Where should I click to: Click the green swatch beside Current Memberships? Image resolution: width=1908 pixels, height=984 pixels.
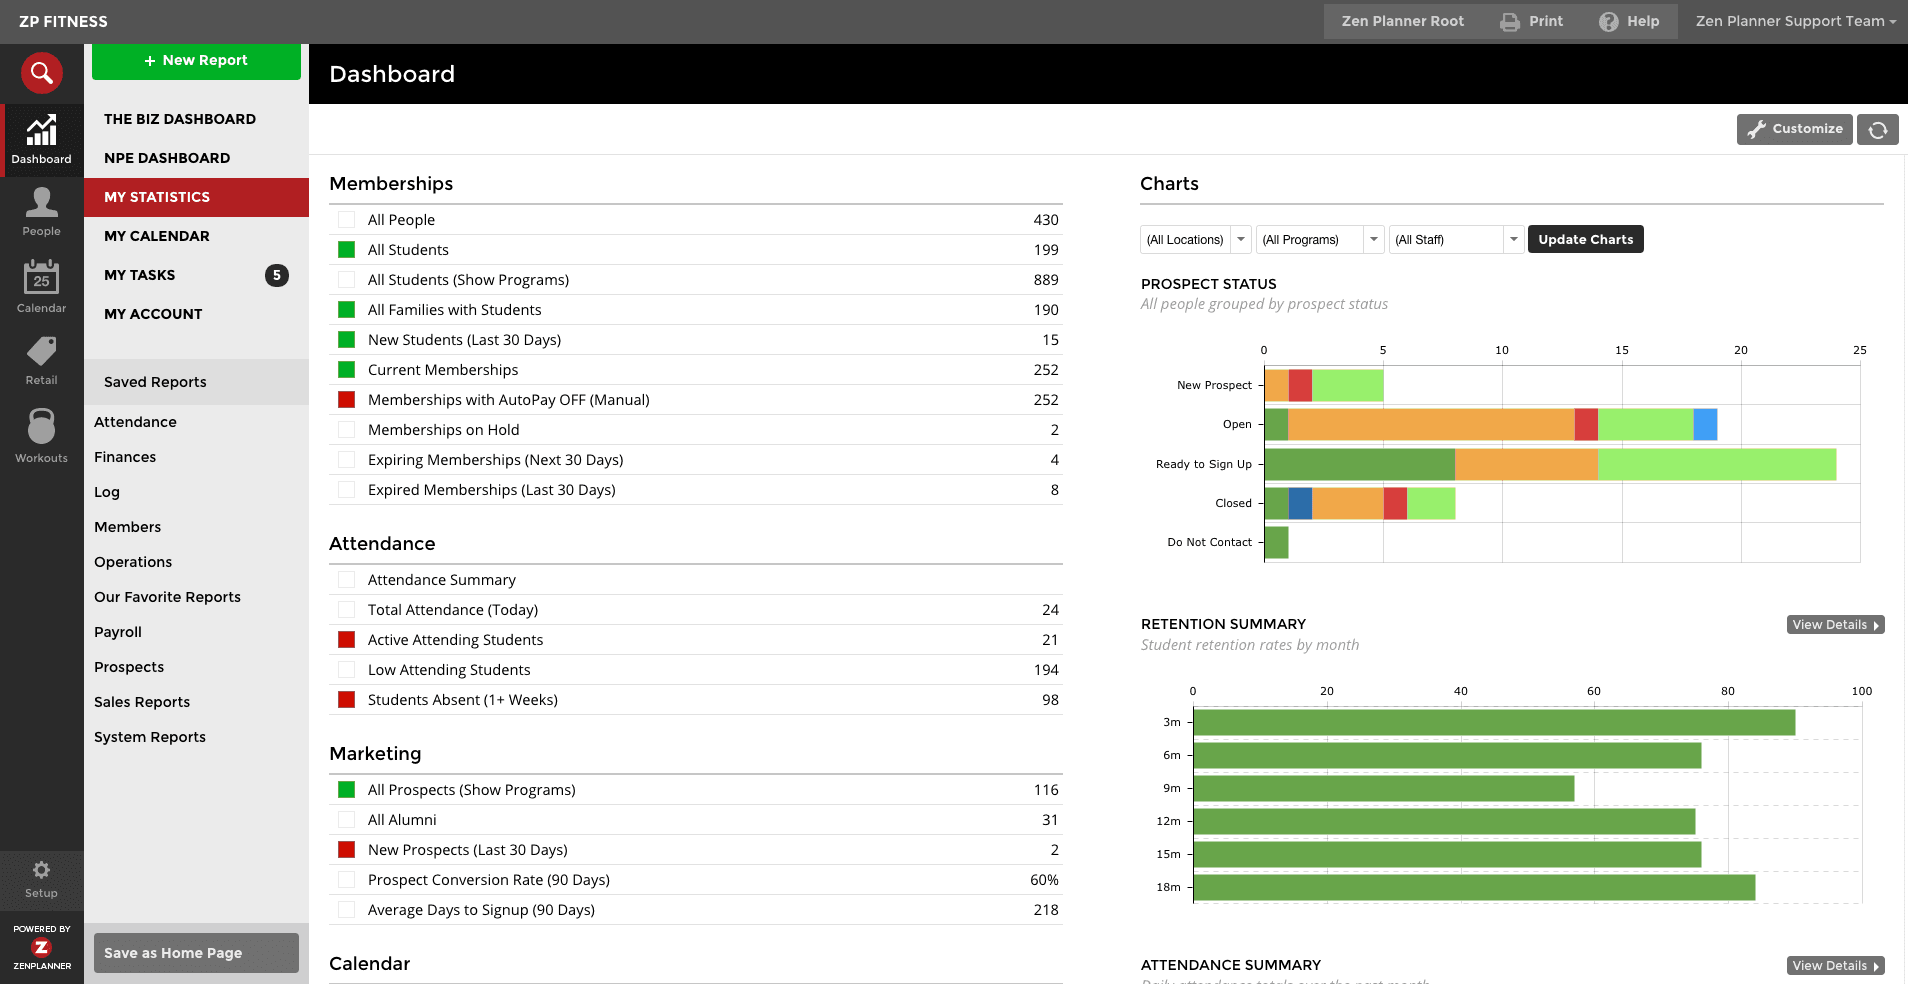[x=346, y=370]
